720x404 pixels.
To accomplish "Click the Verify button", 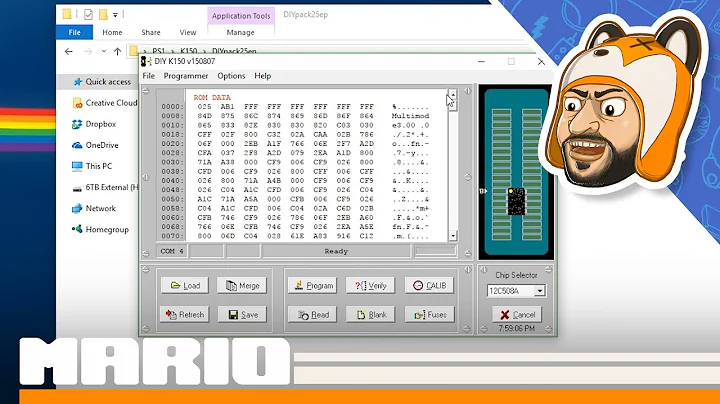I will click(x=371, y=286).
